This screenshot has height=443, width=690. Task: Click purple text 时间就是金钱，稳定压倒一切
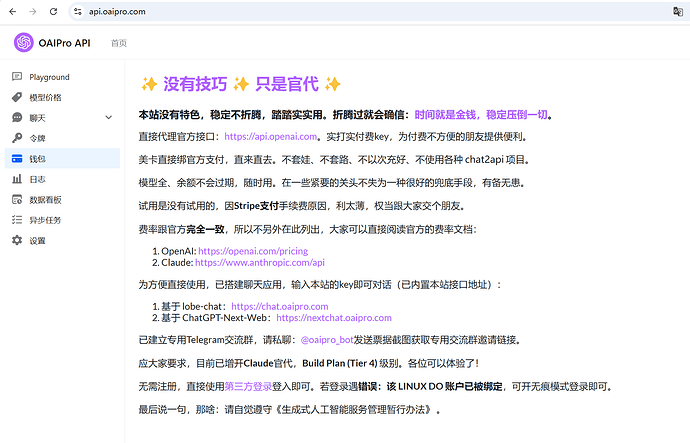click(481, 115)
